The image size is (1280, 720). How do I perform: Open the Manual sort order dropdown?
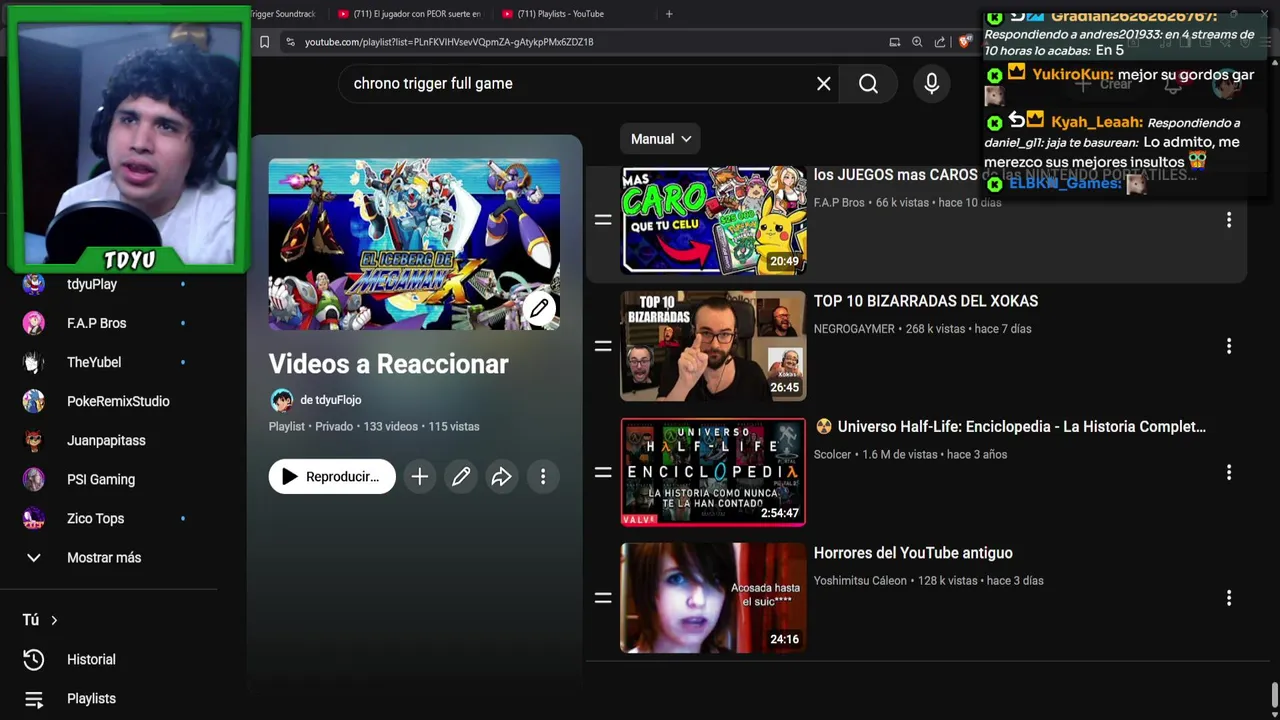pyautogui.click(x=661, y=139)
